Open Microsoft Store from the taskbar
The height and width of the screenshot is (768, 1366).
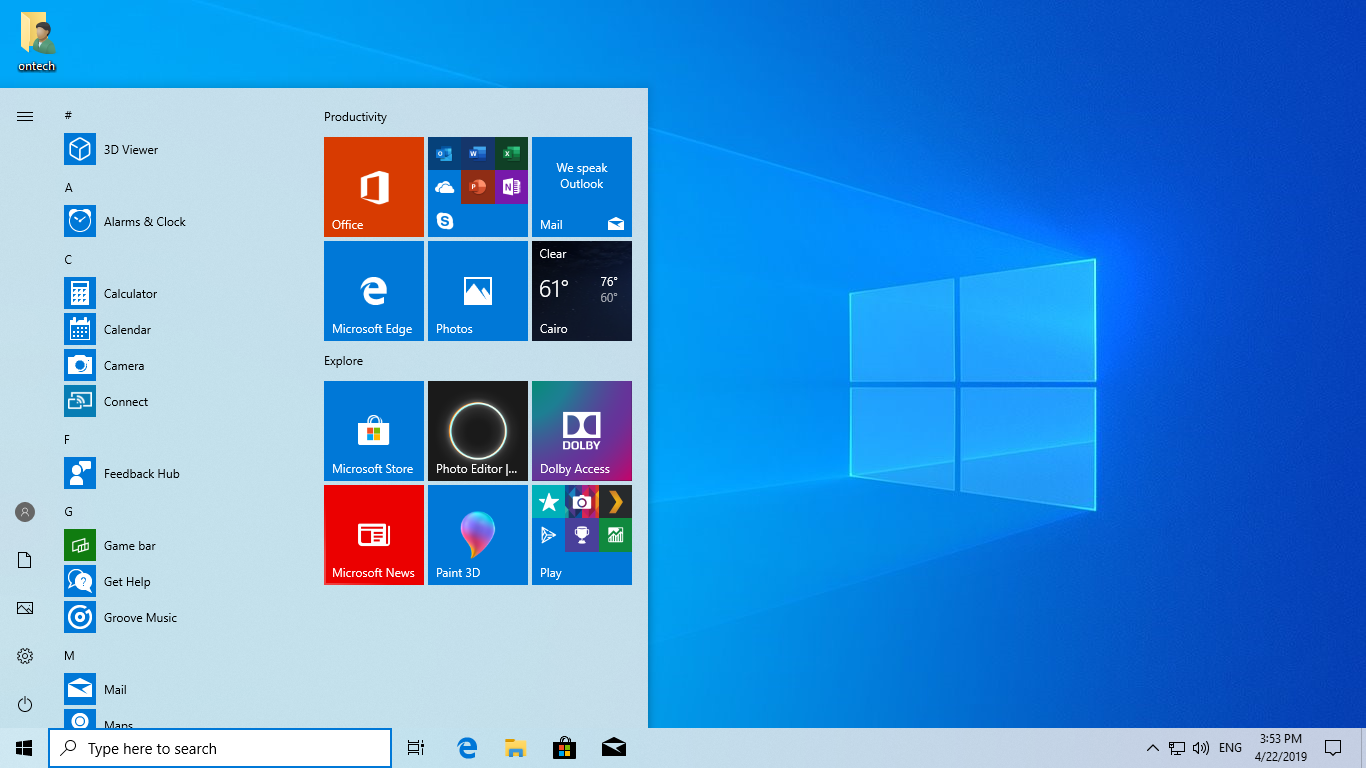coord(564,748)
